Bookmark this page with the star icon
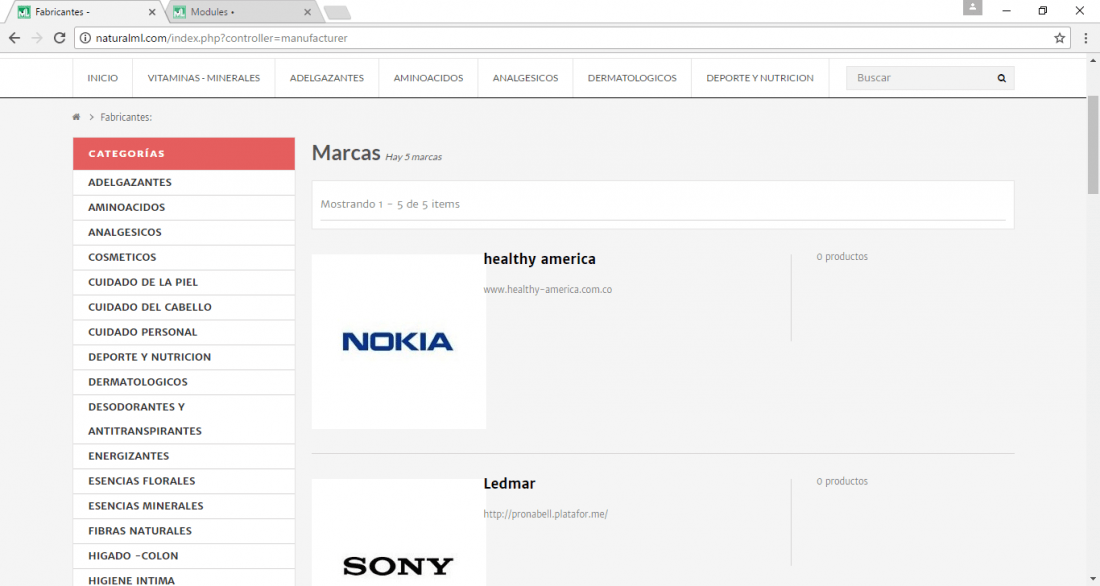The height and width of the screenshot is (586, 1100). [x=1059, y=38]
